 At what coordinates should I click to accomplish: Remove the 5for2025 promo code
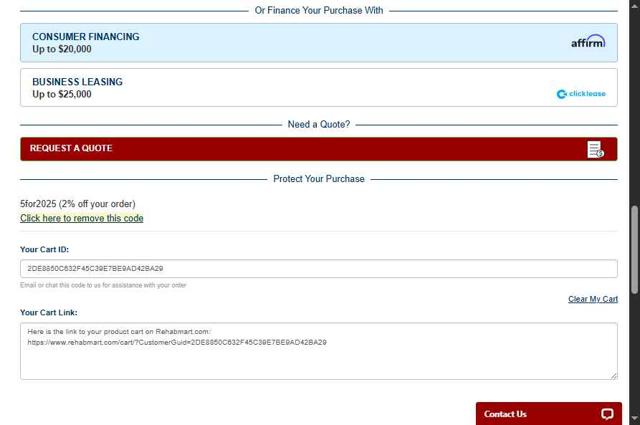pyautogui.click(x=82, y=218)
